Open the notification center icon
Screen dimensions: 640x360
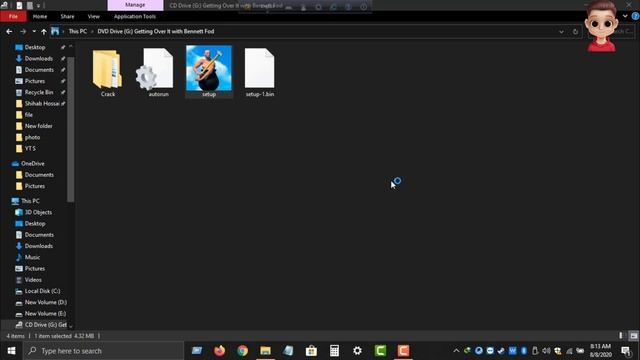point(626,351)
